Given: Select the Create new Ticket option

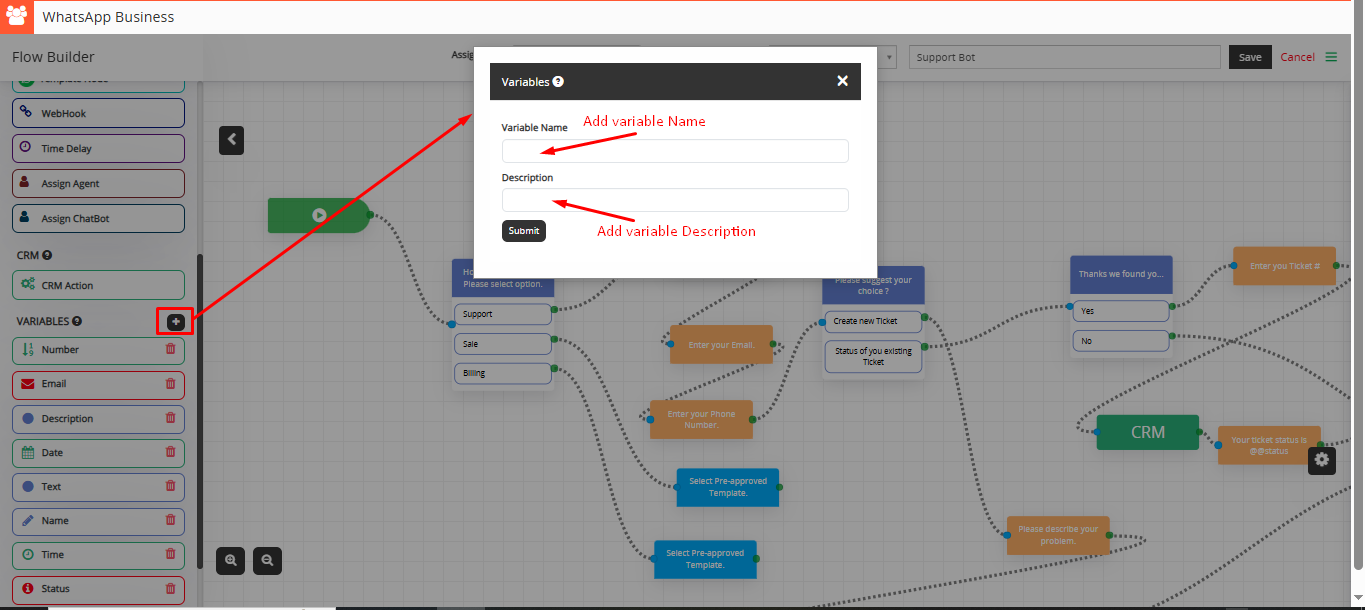Looking at the screenshot, I should [x=873, y=321].
